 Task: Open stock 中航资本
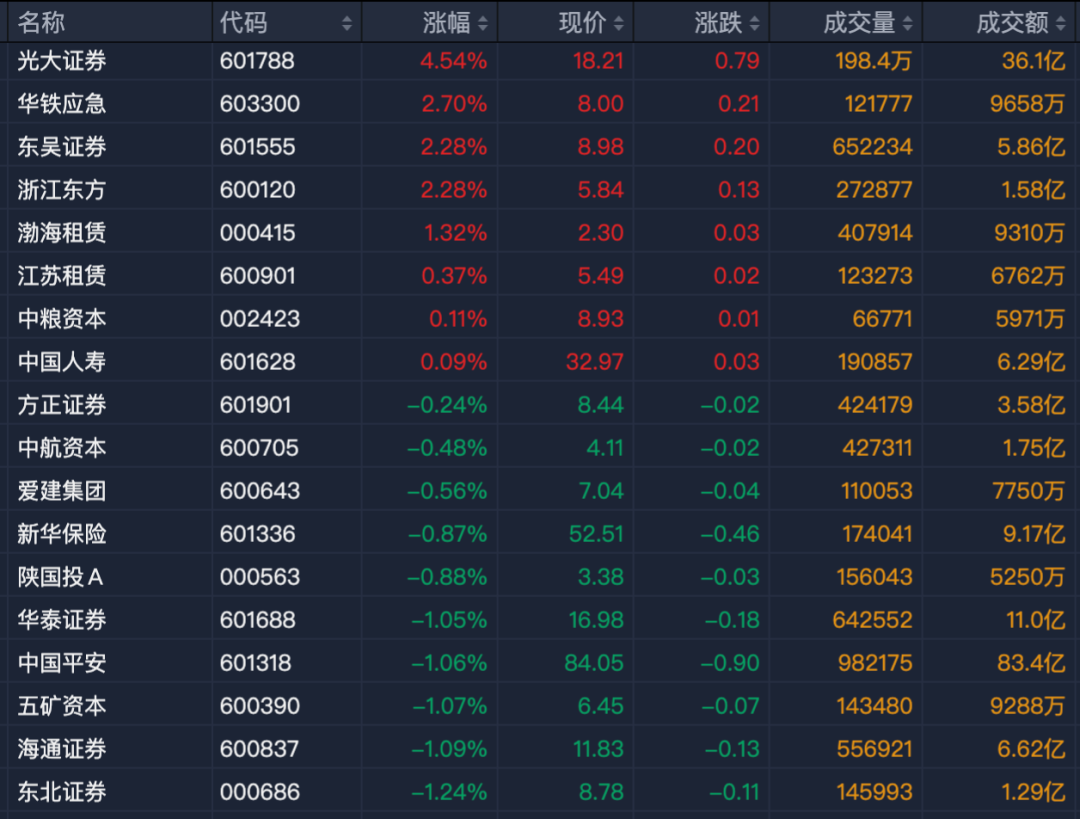(x=62, y=448)
